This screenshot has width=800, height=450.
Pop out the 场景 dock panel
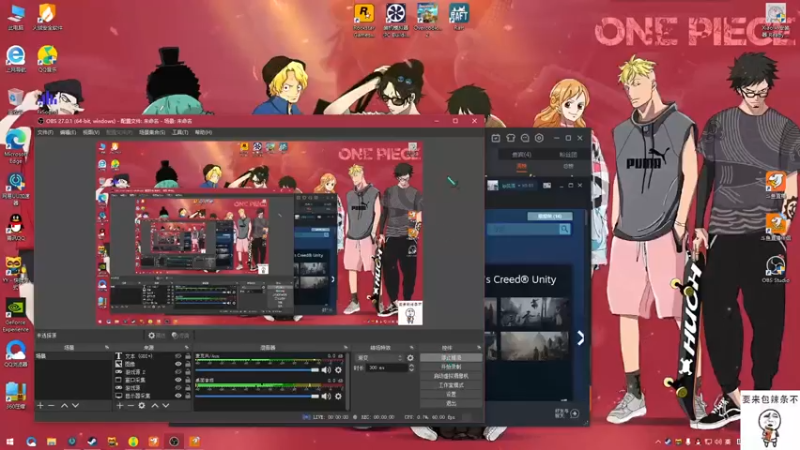point(107,347)
